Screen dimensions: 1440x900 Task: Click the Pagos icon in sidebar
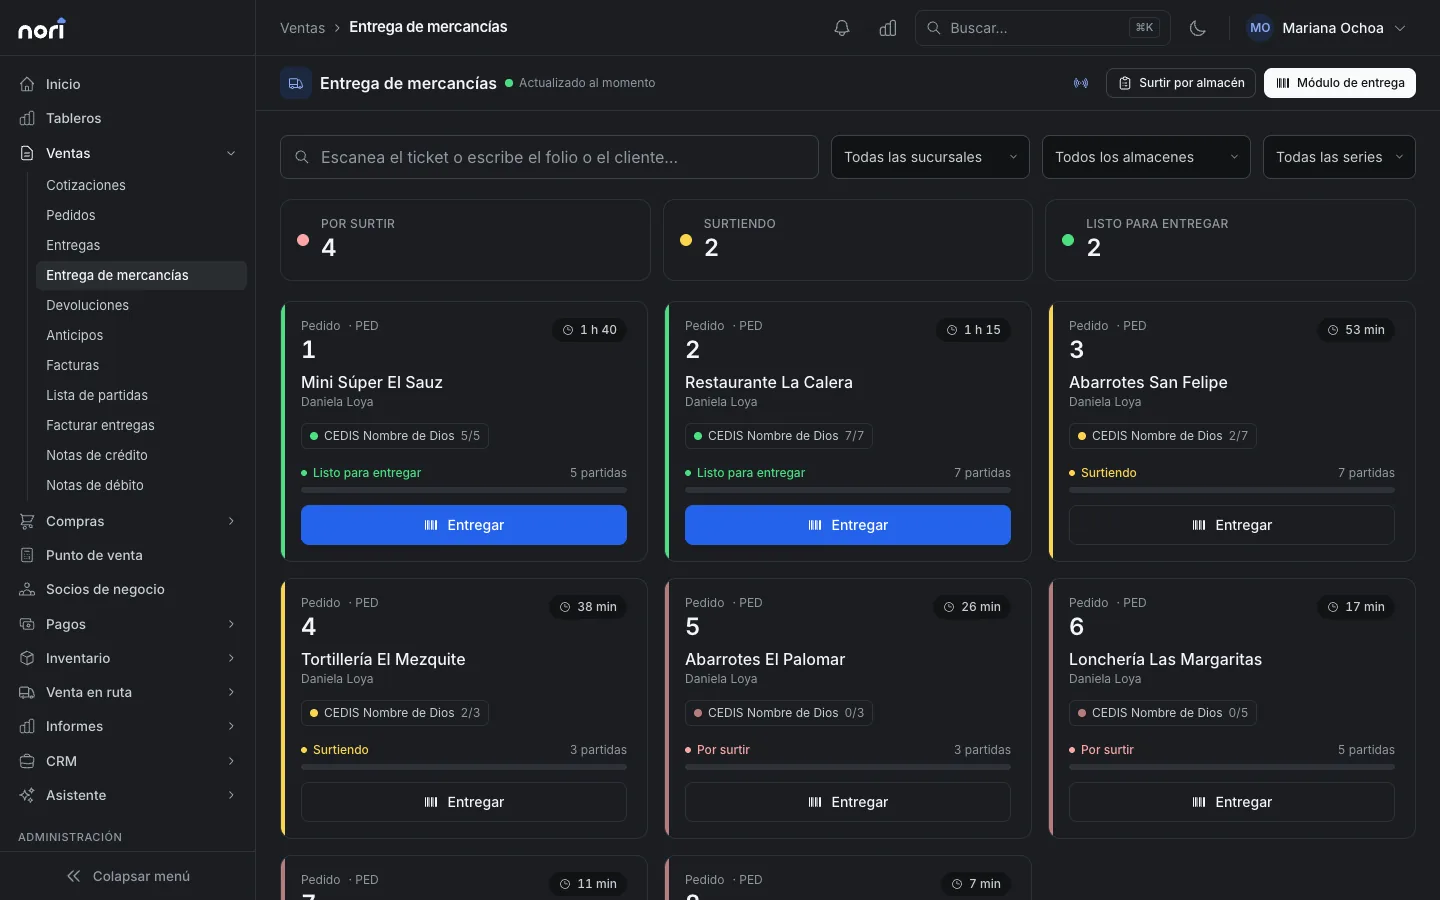27,624
